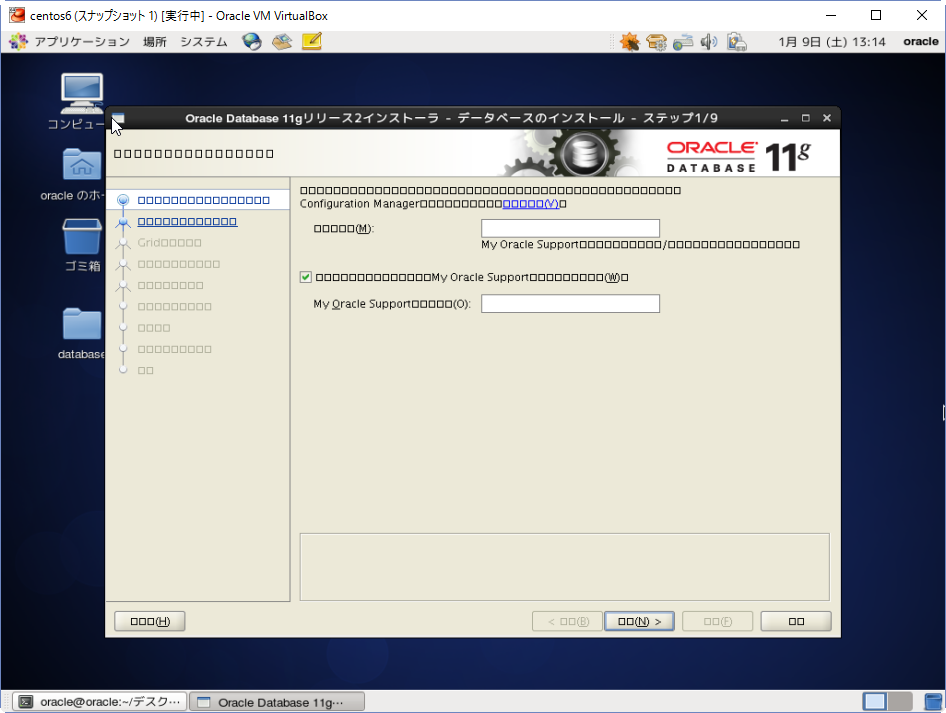
Task: Switch to first workspace in pager
Action: pyautogui.click(x=875, y=702)
